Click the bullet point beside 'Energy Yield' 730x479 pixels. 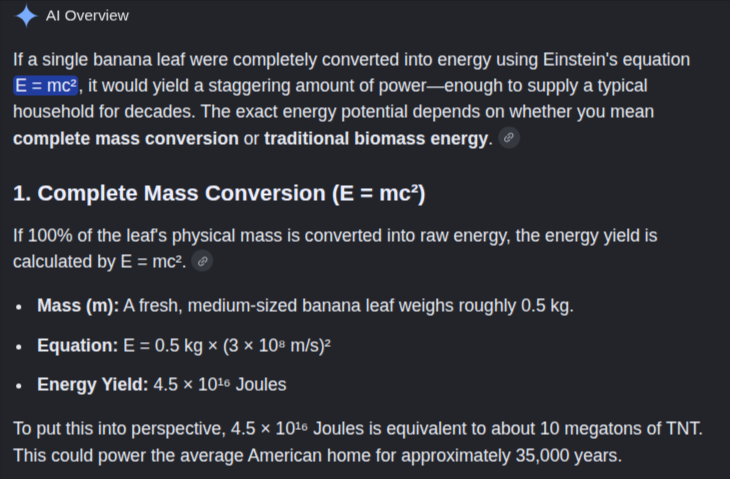(x=19, y=386)
